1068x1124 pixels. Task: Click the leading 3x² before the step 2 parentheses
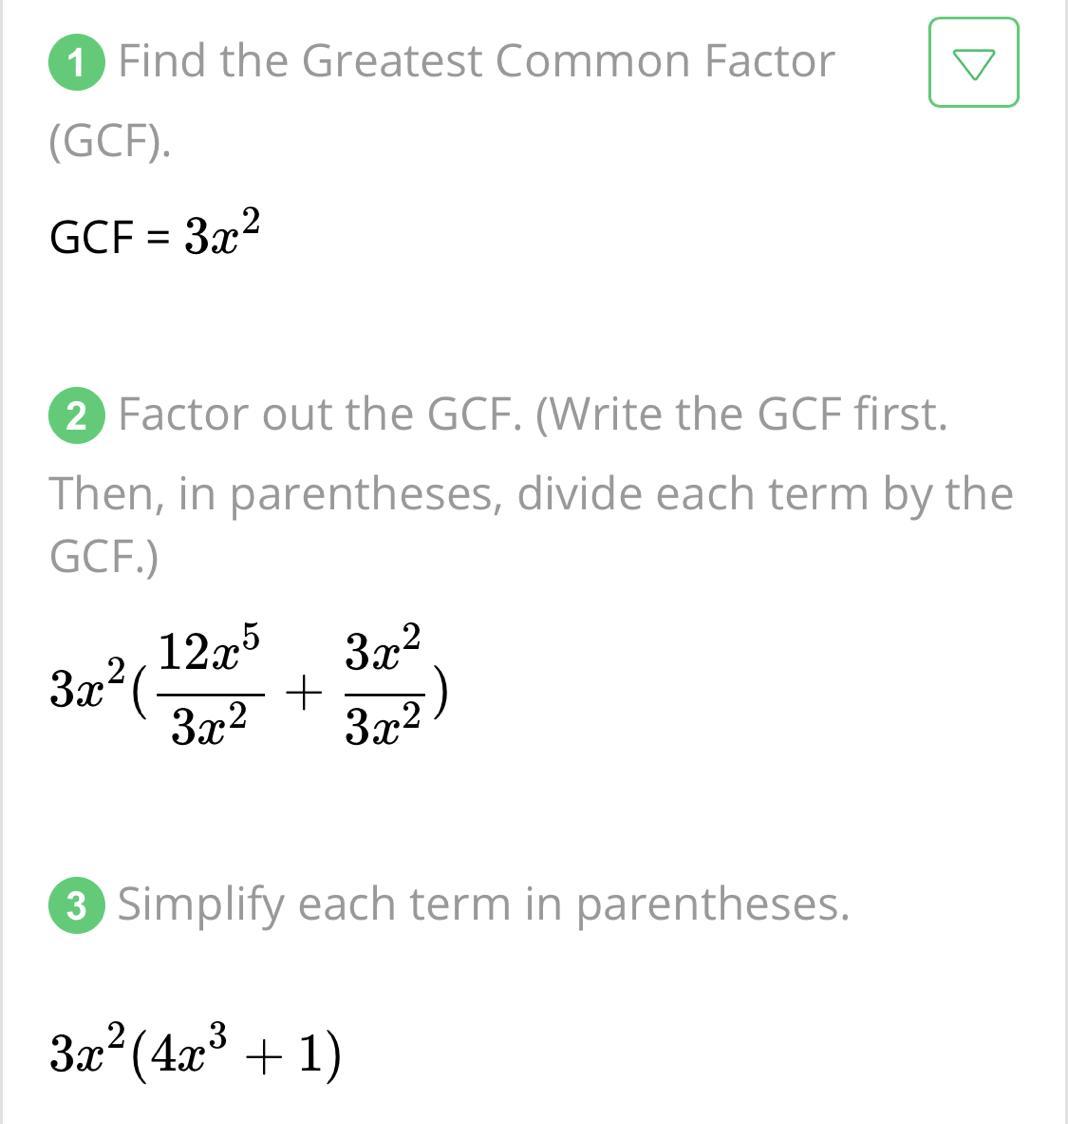click(x=88, y=690)
